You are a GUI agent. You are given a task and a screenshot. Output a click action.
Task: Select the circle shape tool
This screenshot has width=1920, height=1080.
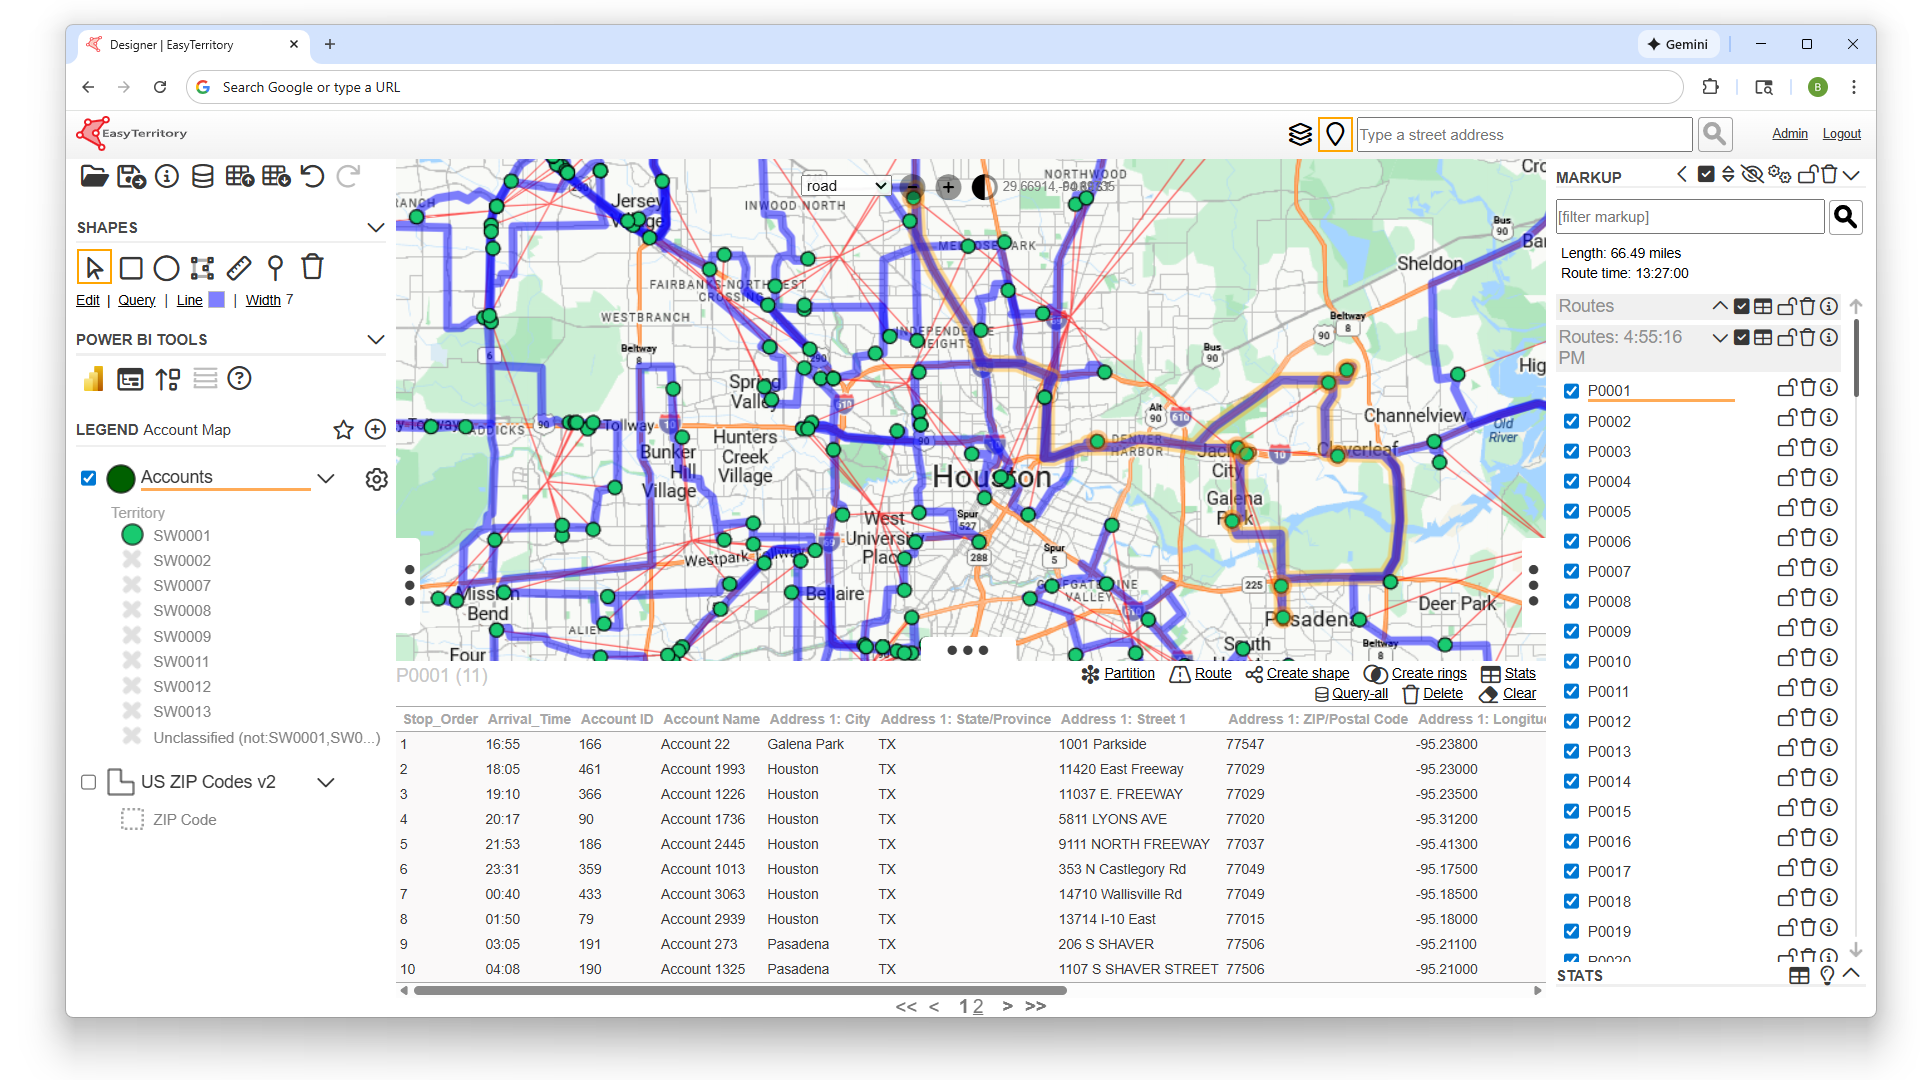click(x=167, y=268)
